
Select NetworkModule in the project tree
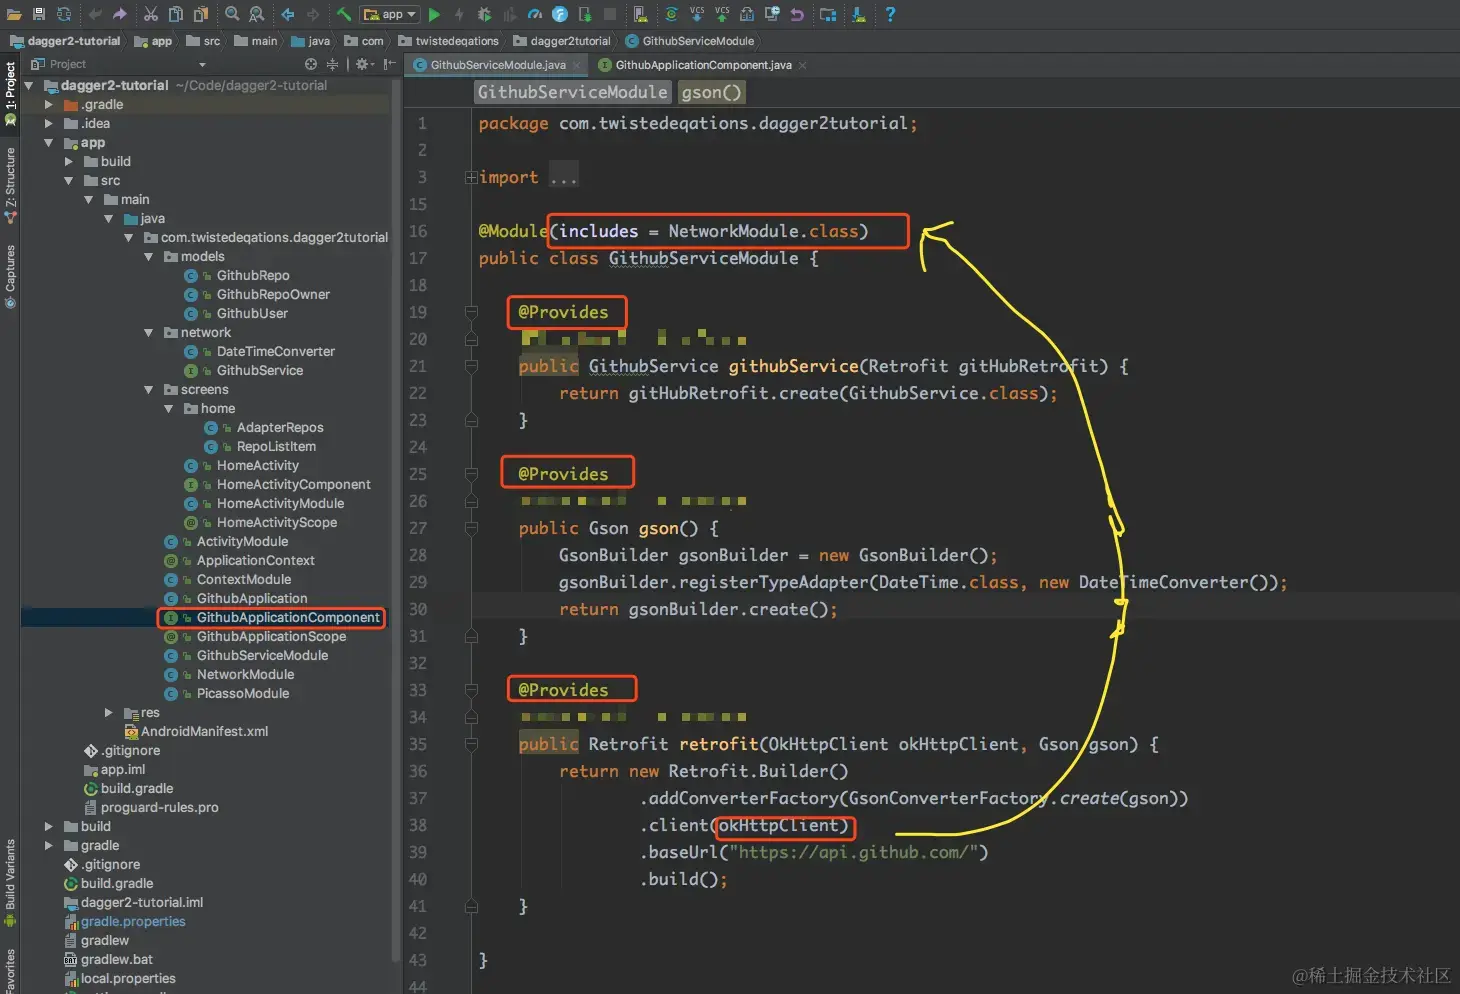point(245,674)
